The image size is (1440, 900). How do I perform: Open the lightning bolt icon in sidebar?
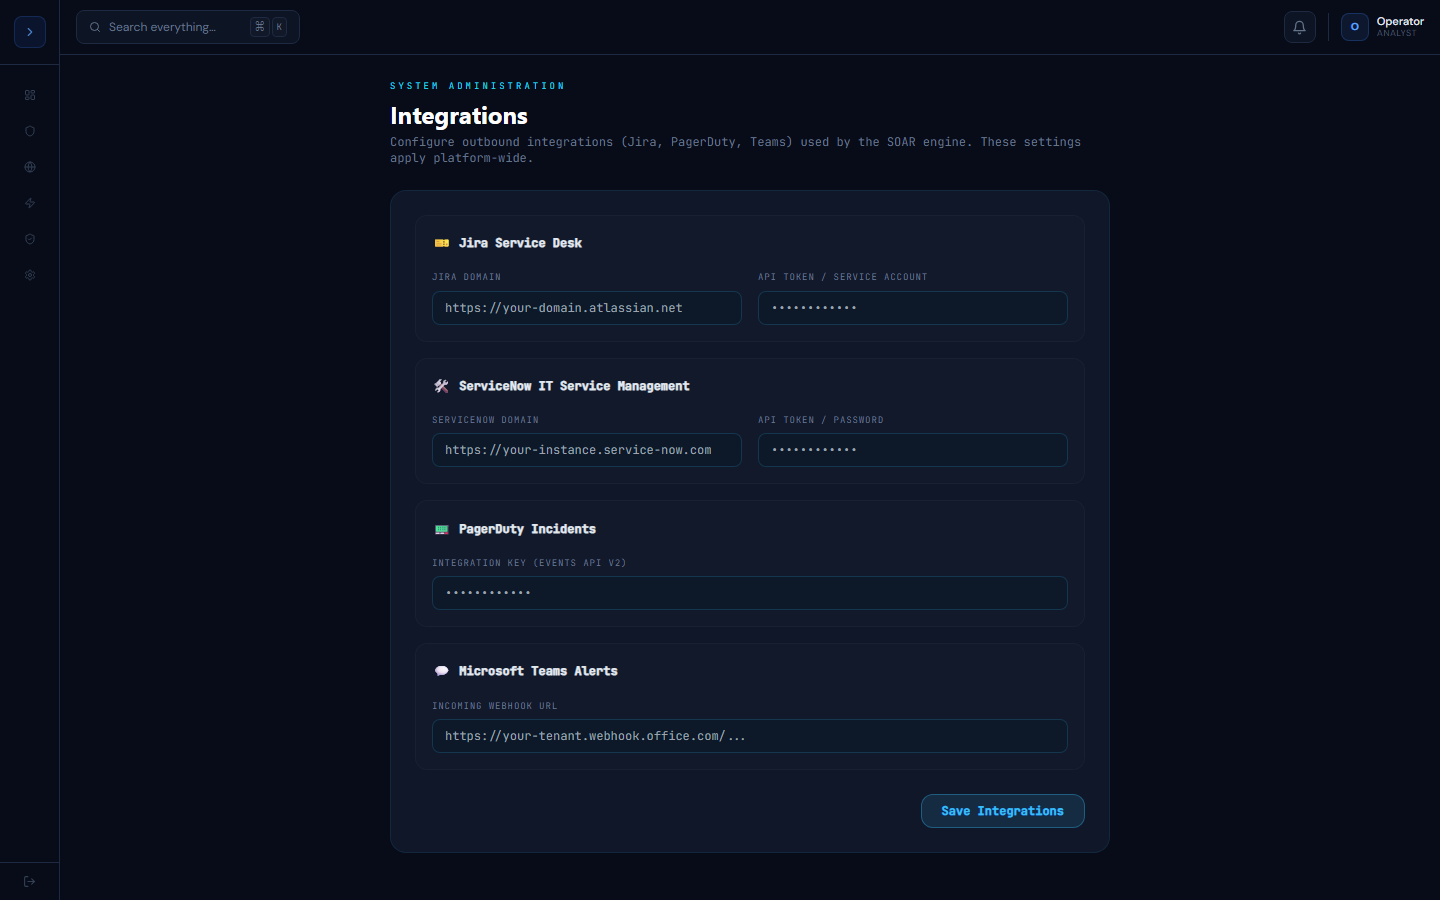click(30, 203)
